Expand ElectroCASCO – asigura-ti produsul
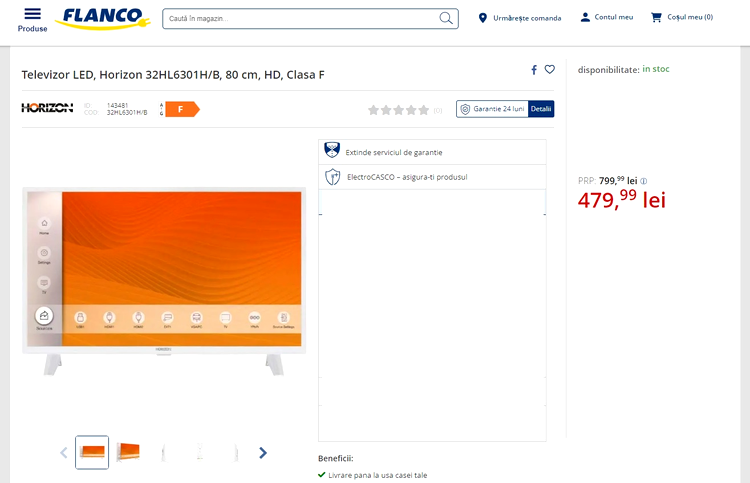 [432, 177]
